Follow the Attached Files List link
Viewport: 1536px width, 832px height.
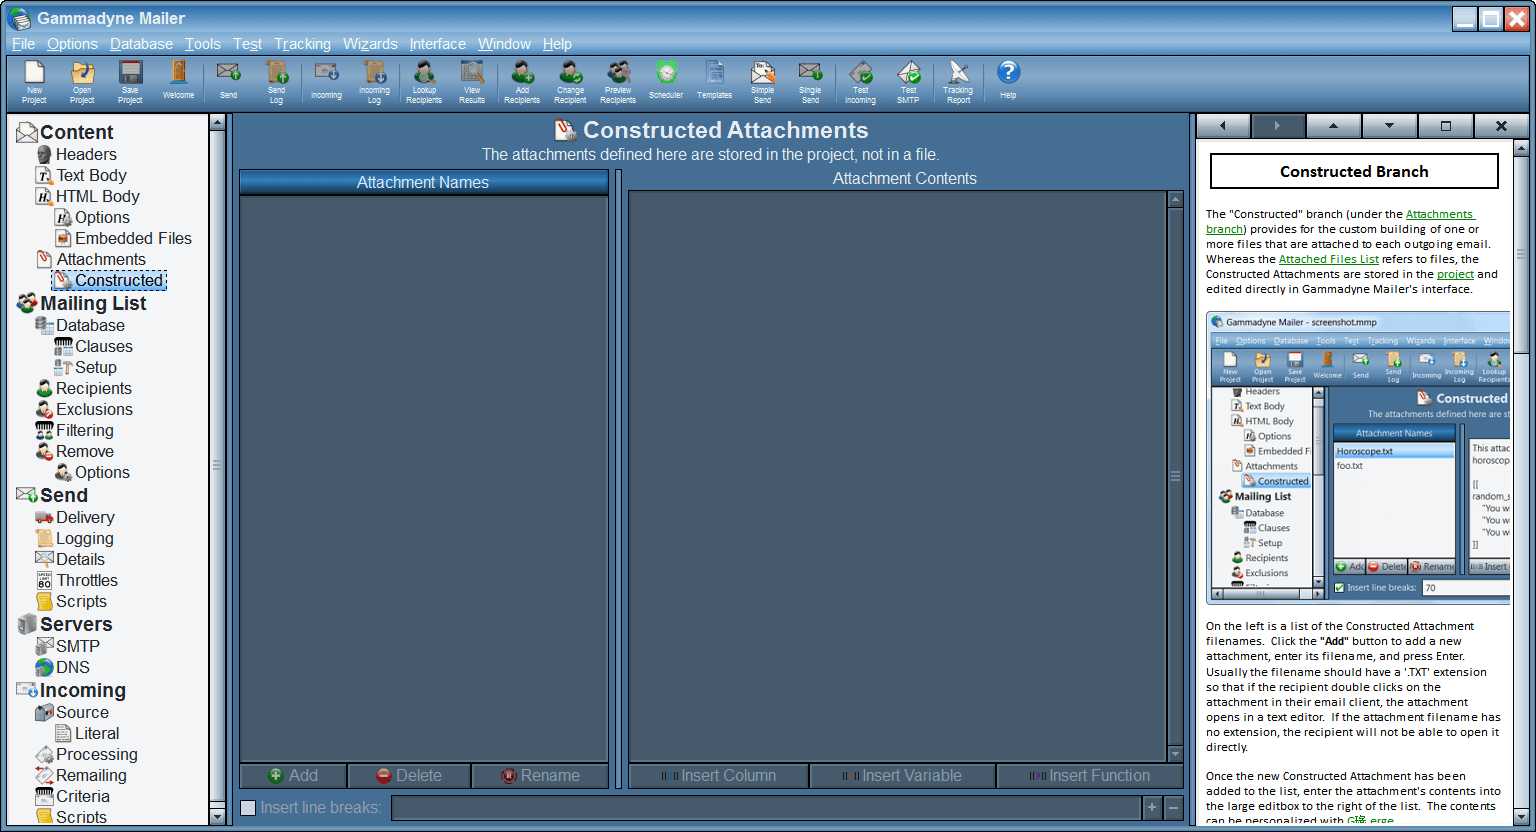(x=1328, y=259)
